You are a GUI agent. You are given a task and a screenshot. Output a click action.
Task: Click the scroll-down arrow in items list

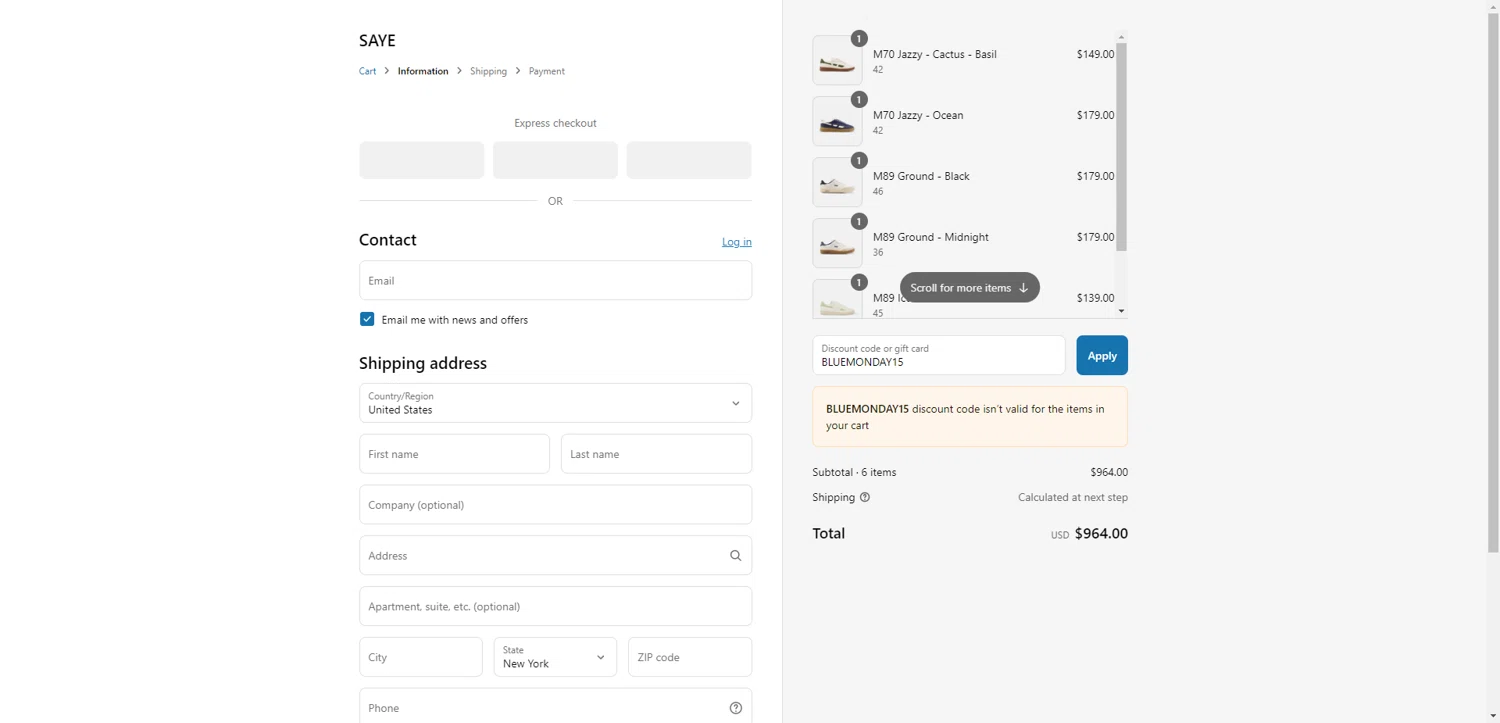(1121, 311)
